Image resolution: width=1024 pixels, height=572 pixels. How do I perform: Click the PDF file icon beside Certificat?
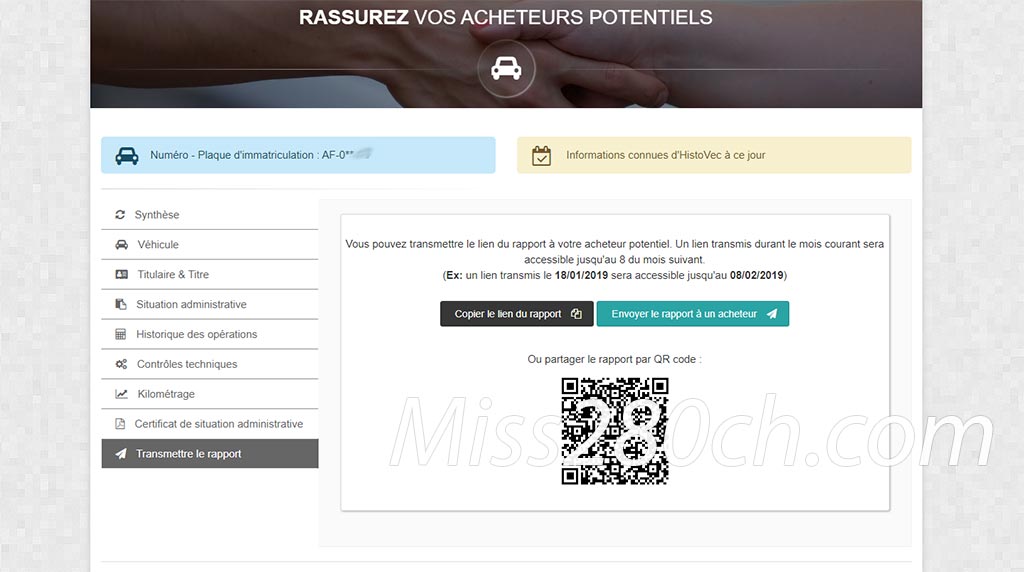click(x=120, y=424)
